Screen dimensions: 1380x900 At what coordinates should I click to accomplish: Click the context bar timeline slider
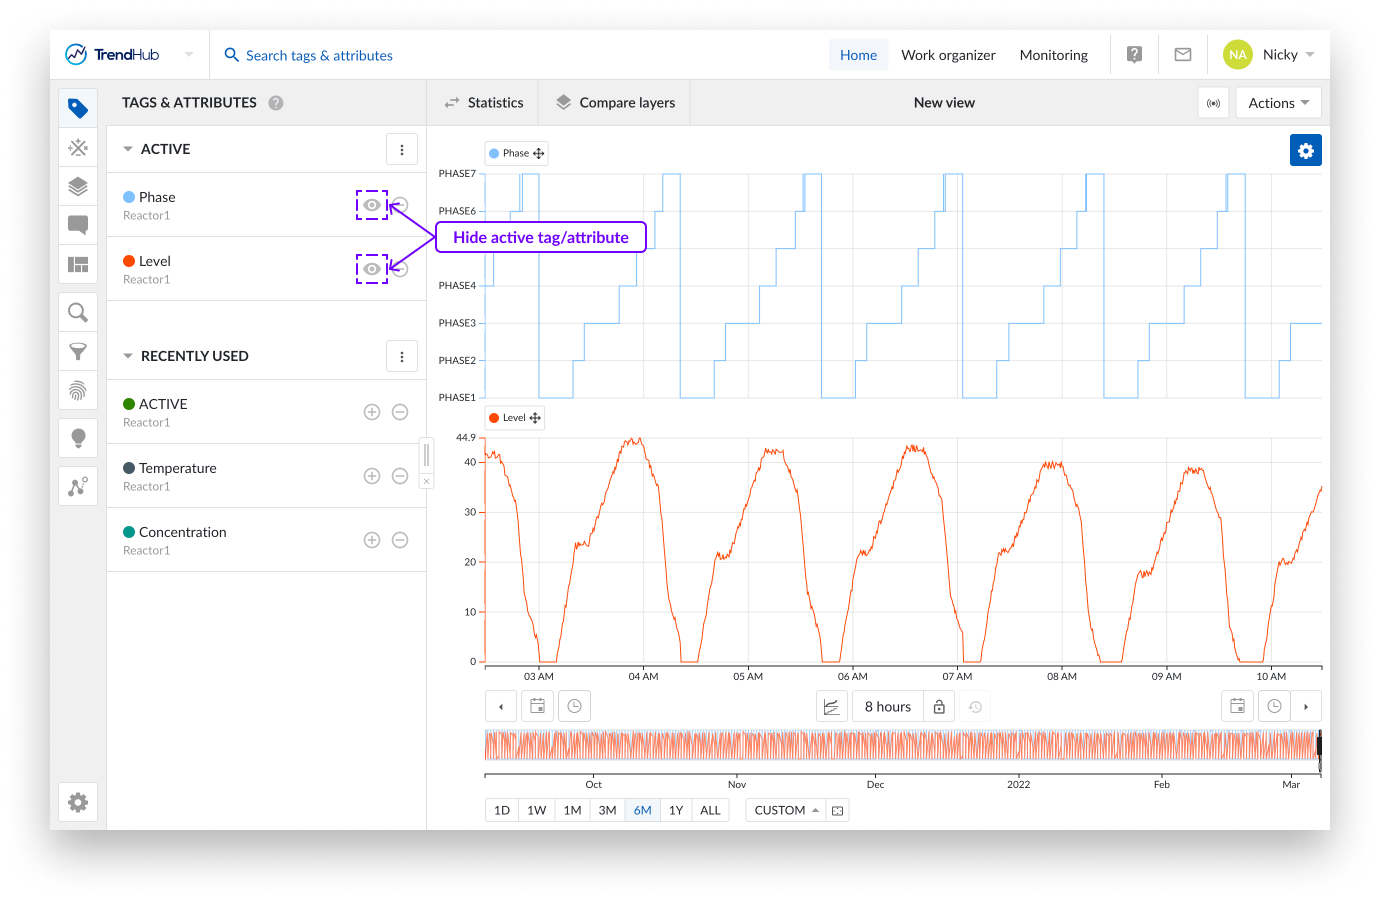(x=900, y=746)
